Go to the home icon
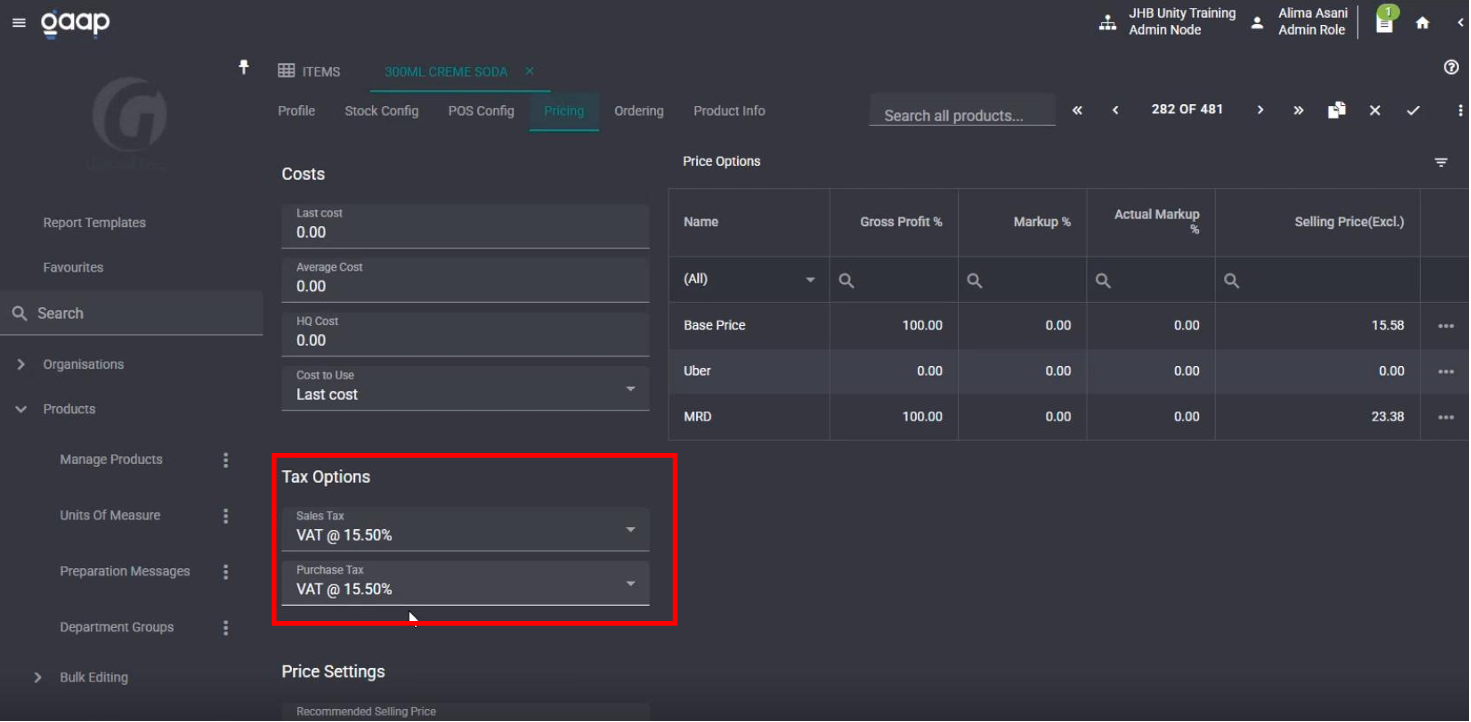 [1422, 23]
